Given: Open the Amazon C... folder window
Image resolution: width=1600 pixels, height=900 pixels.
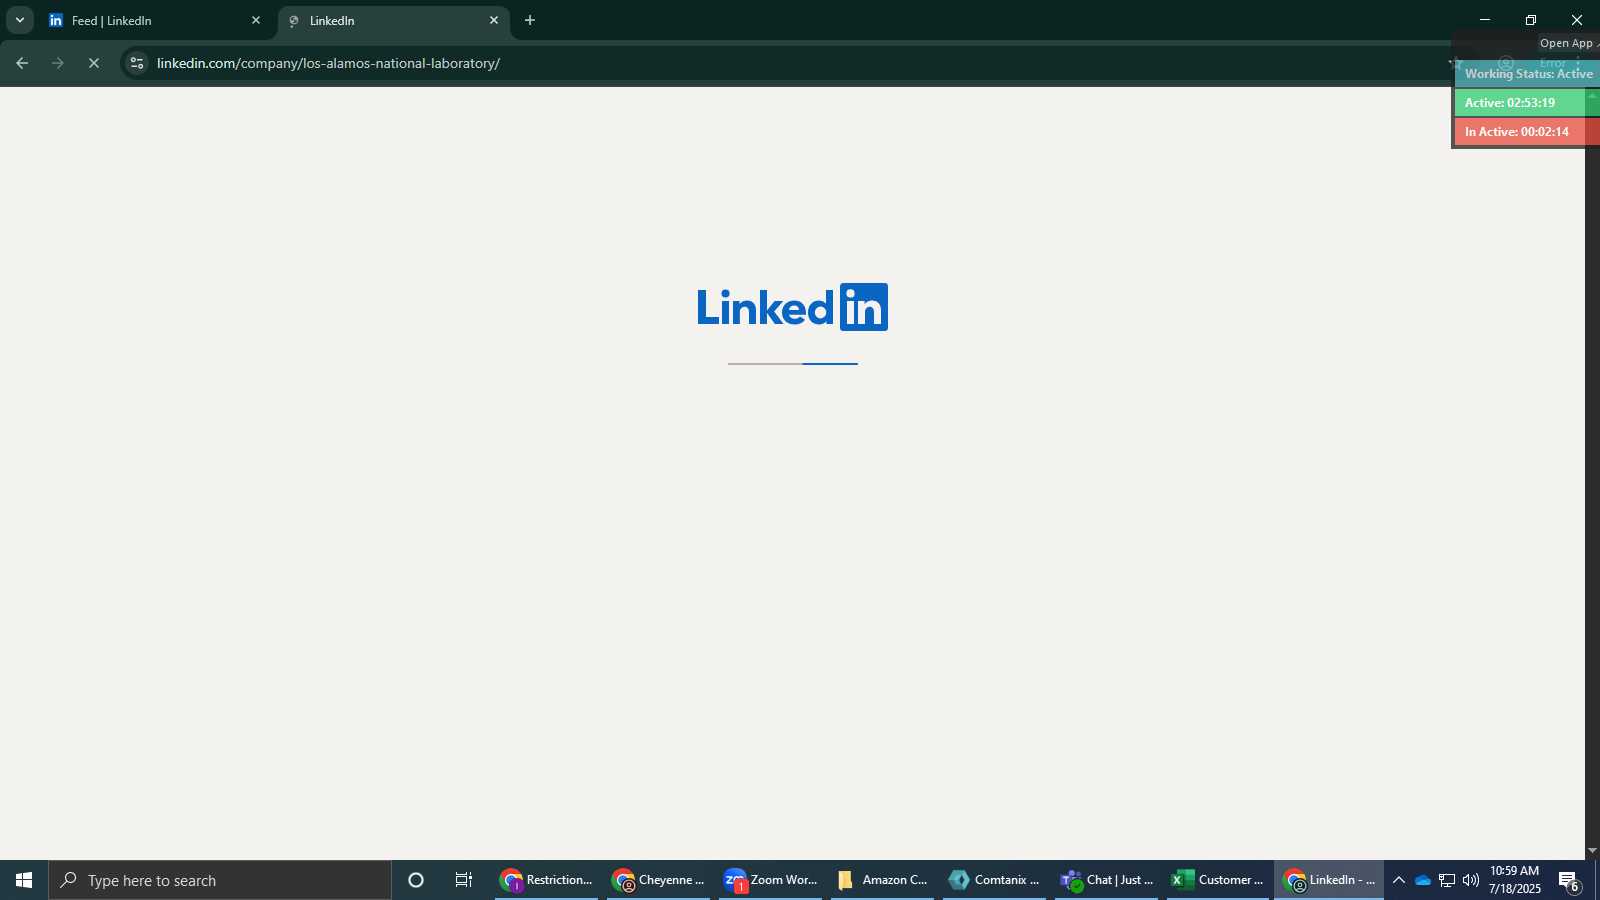Looking at the screenshot, I should 883,880.
